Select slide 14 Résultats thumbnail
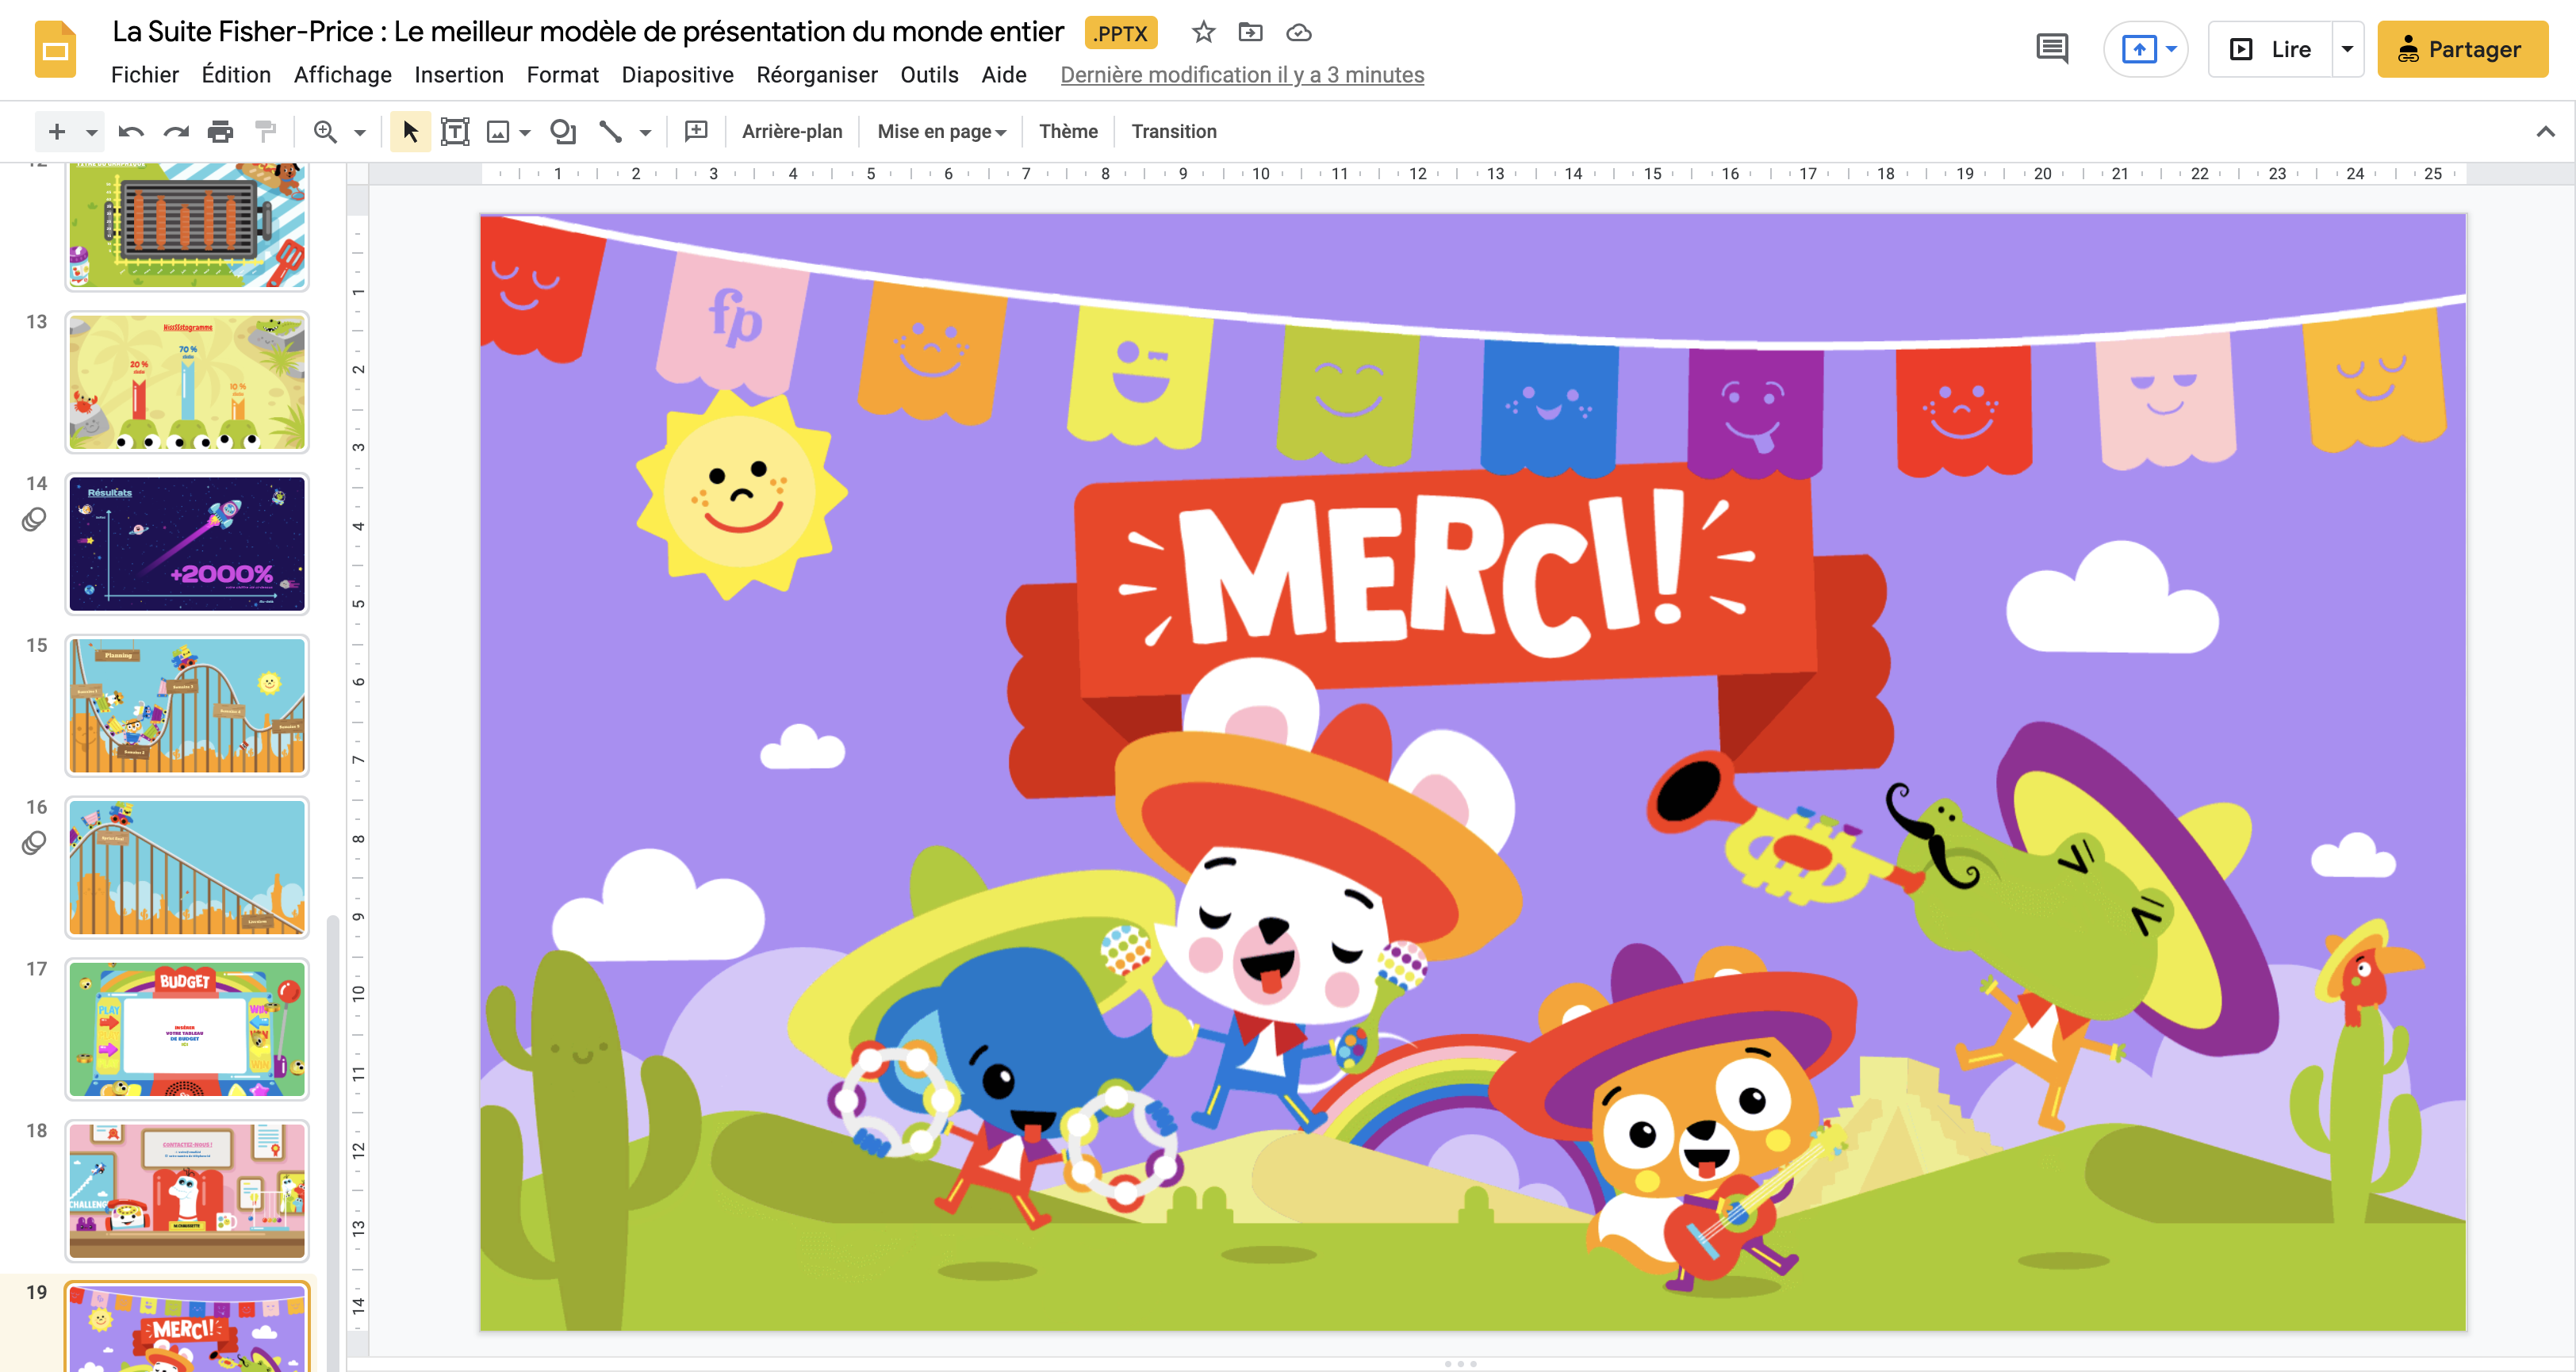 [187, 544]
